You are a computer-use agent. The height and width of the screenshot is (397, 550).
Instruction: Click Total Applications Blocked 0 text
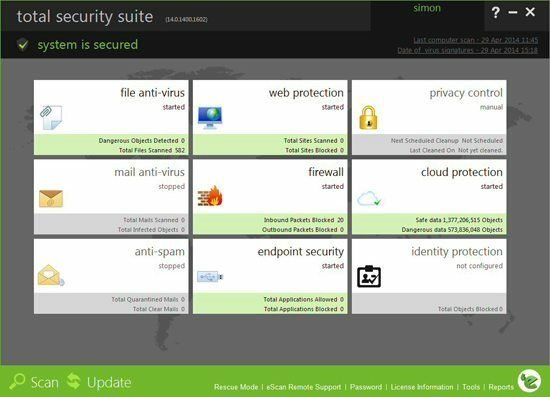tap(304, 309)
